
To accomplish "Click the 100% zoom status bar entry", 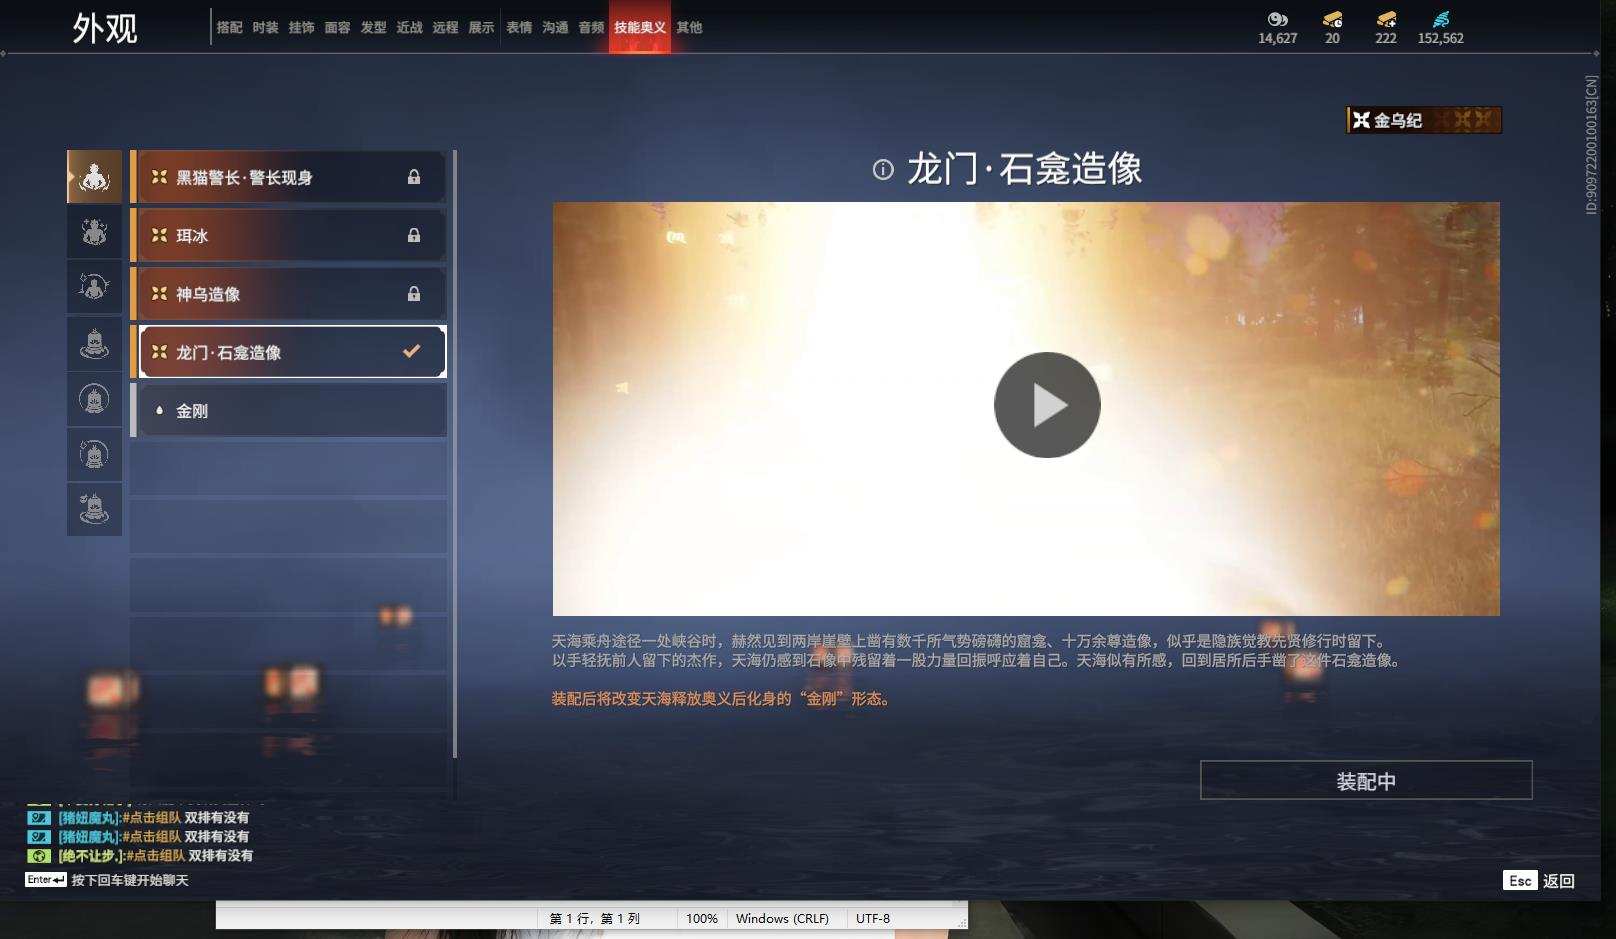I will pos(702,918).
